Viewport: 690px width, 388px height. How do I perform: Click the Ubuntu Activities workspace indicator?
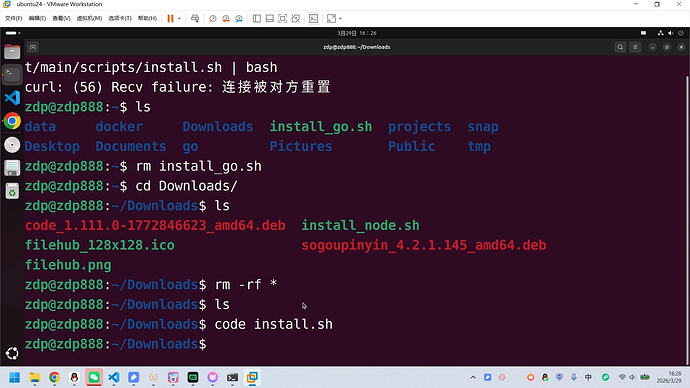coord(13,33)
